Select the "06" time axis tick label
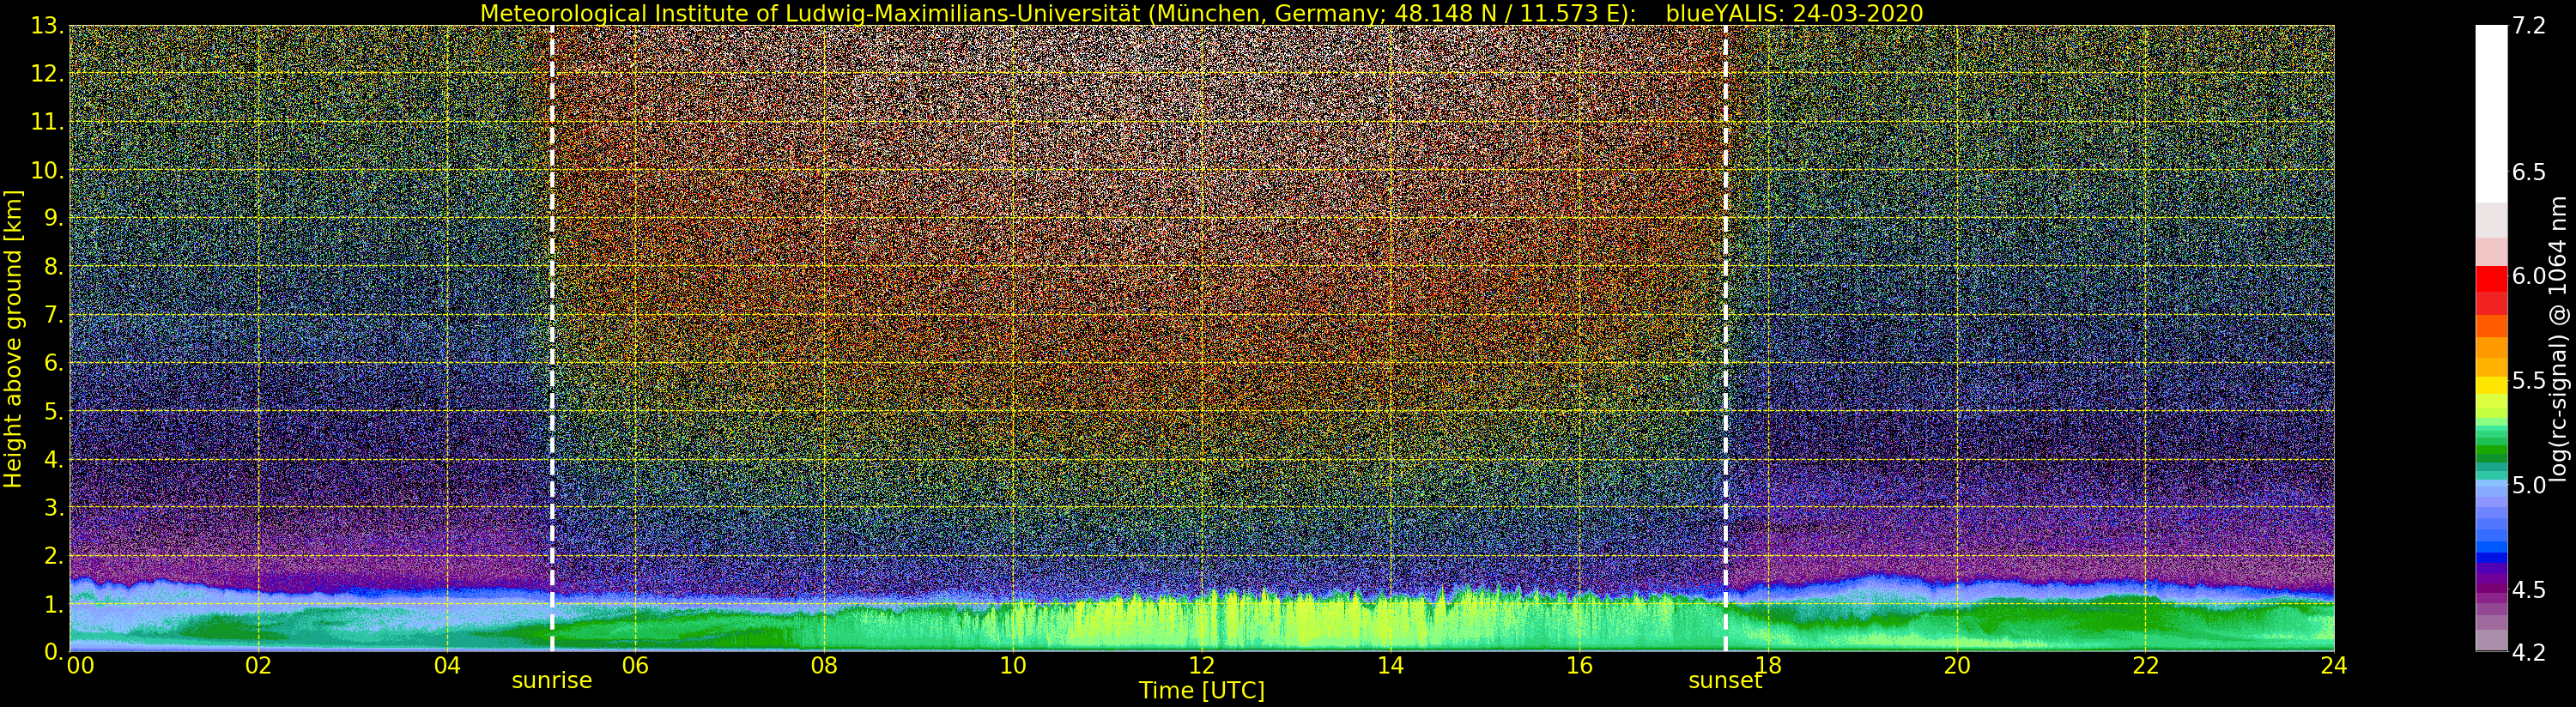The height and width of the screenshot is (707, 2576). 635,666
